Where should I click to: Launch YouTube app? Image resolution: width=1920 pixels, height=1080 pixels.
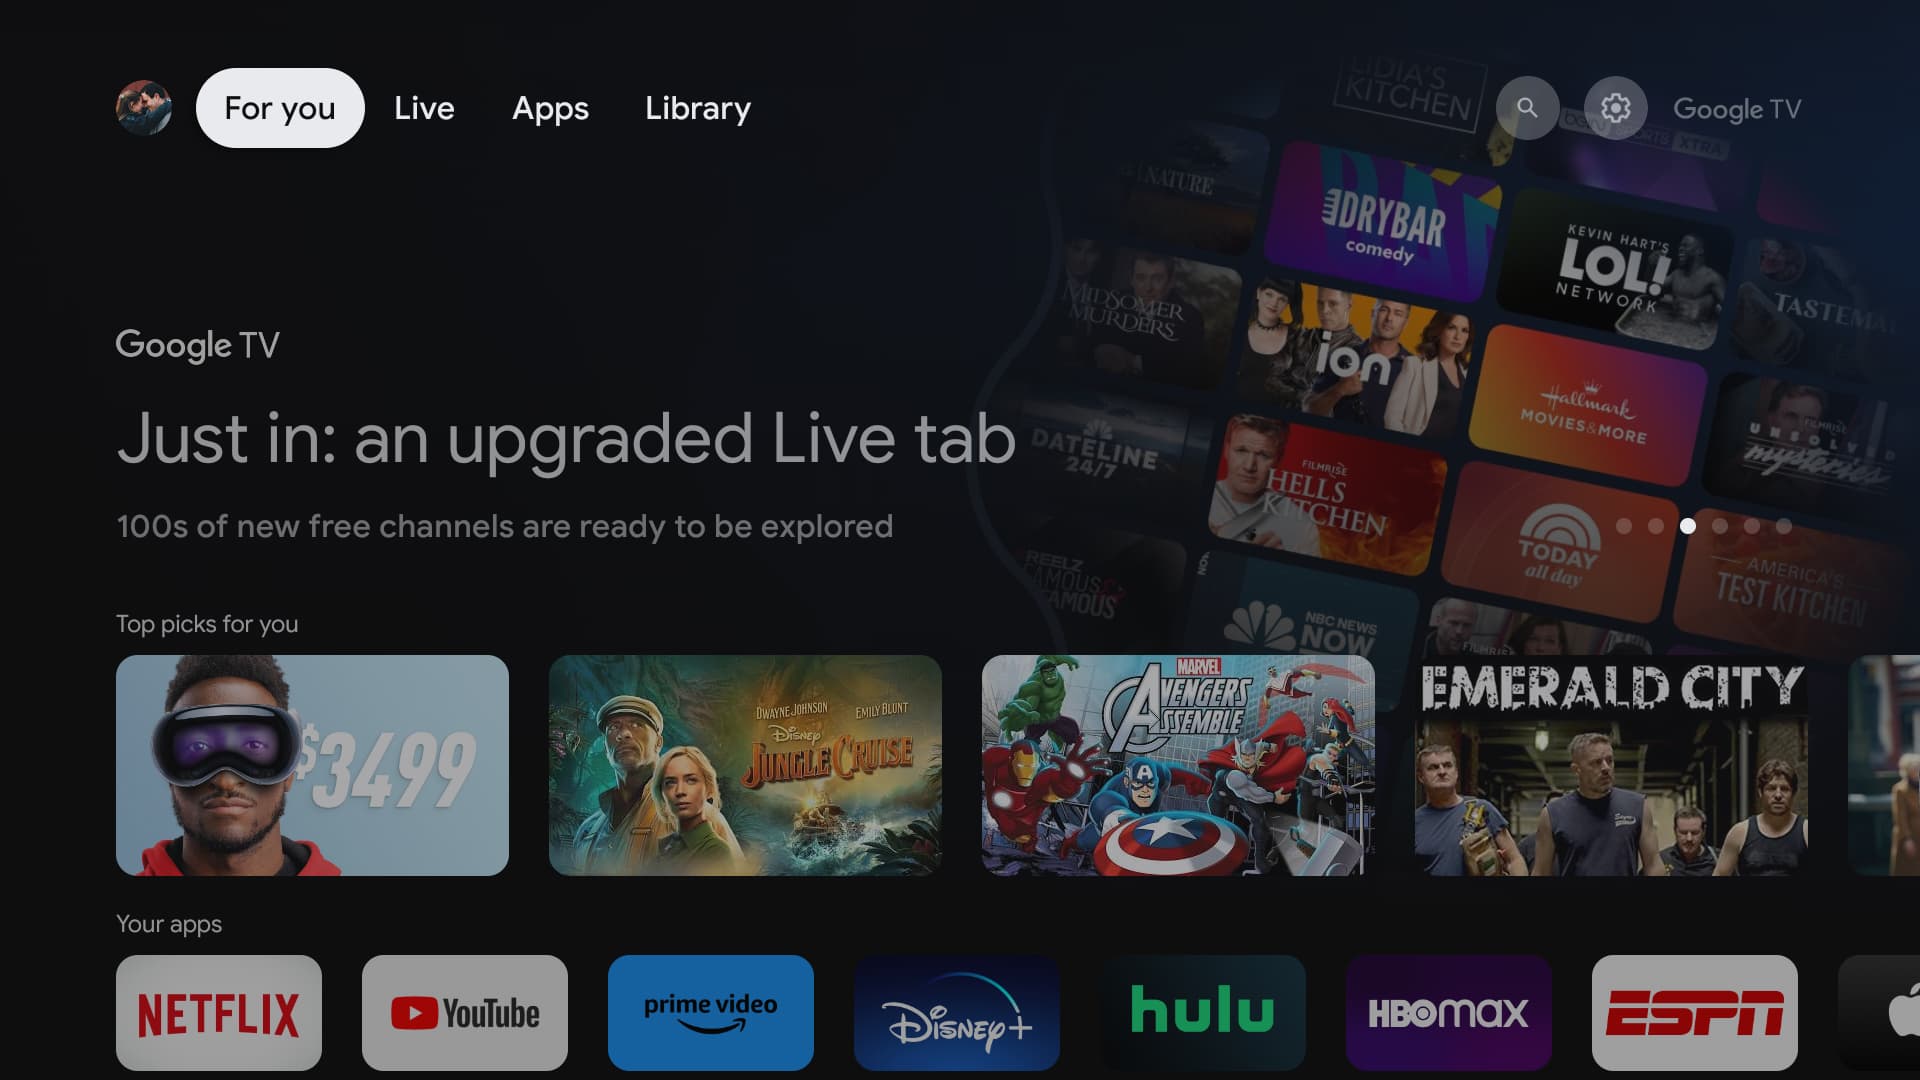pos(464,1011)
